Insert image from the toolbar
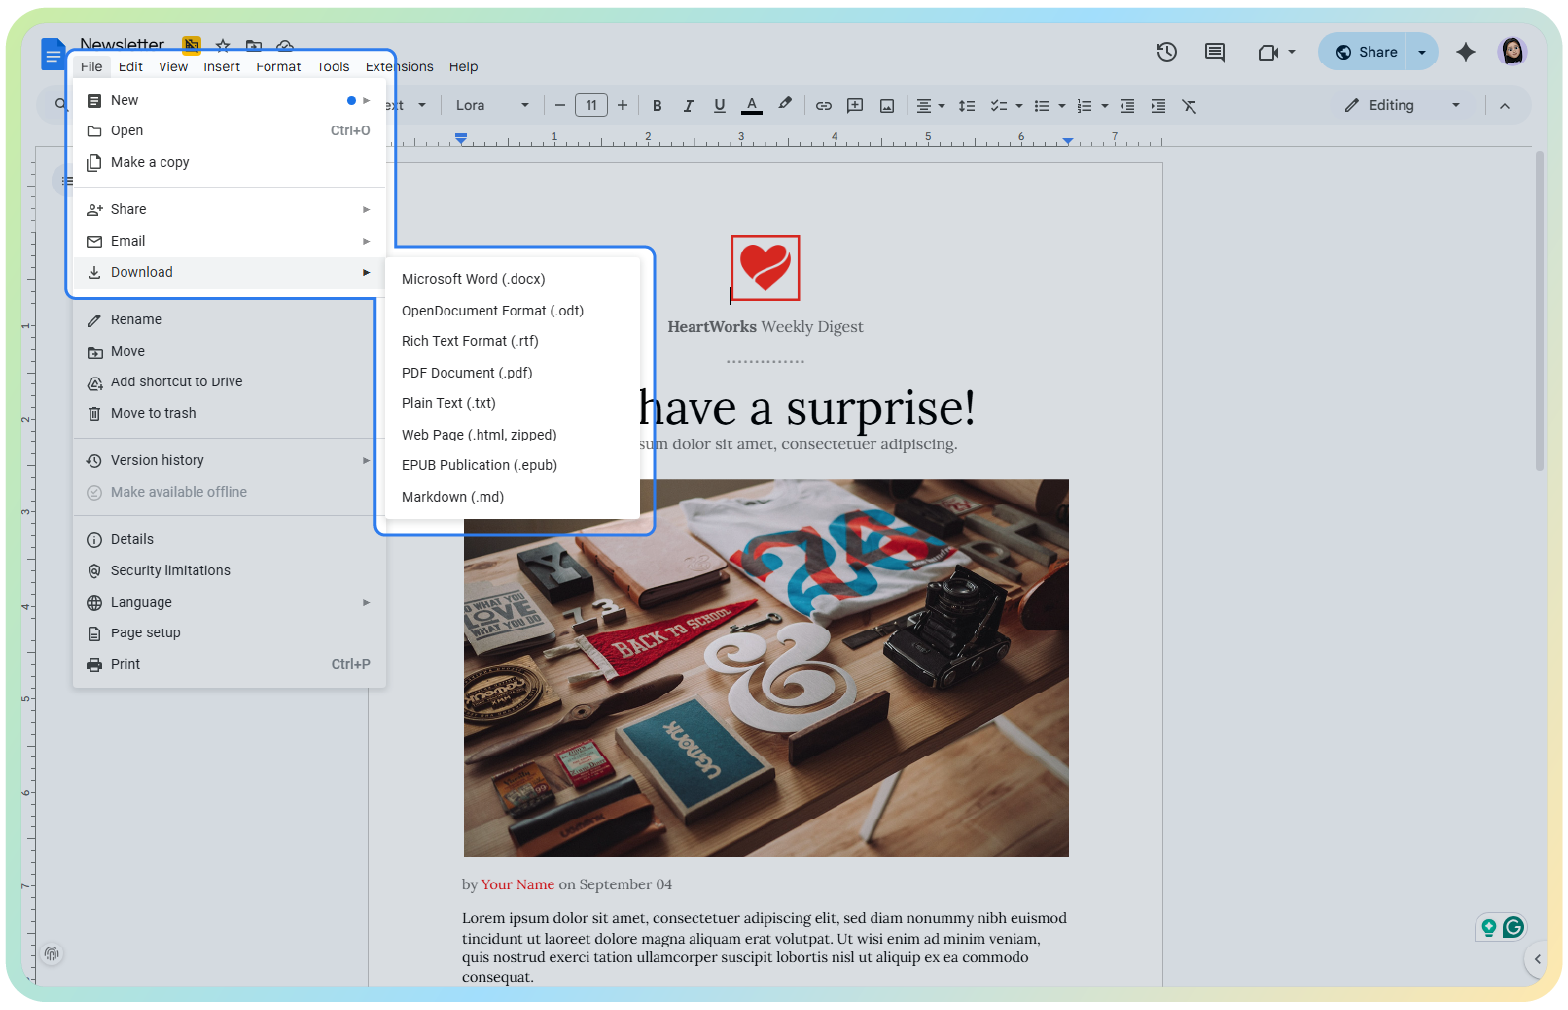The image size is (1568, 1010). 887,106
